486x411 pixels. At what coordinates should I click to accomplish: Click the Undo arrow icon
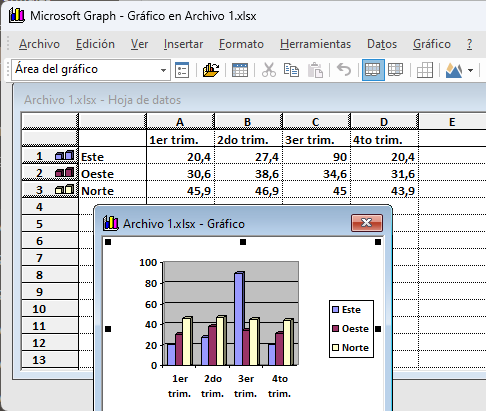point(344,70)
